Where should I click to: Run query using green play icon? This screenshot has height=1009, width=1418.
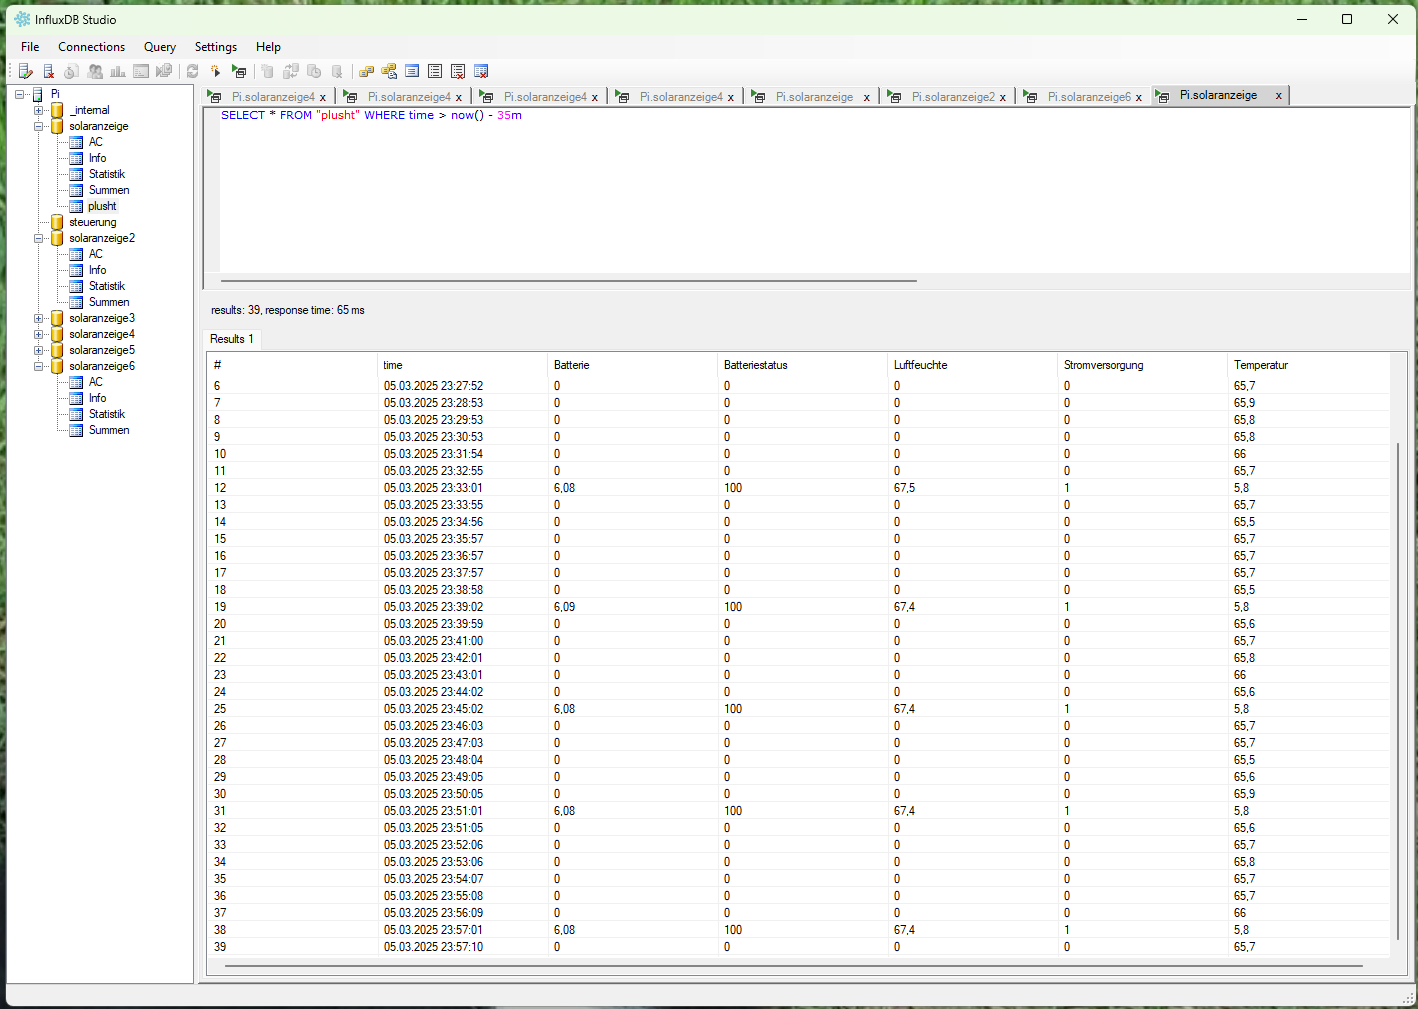(239, 71)
